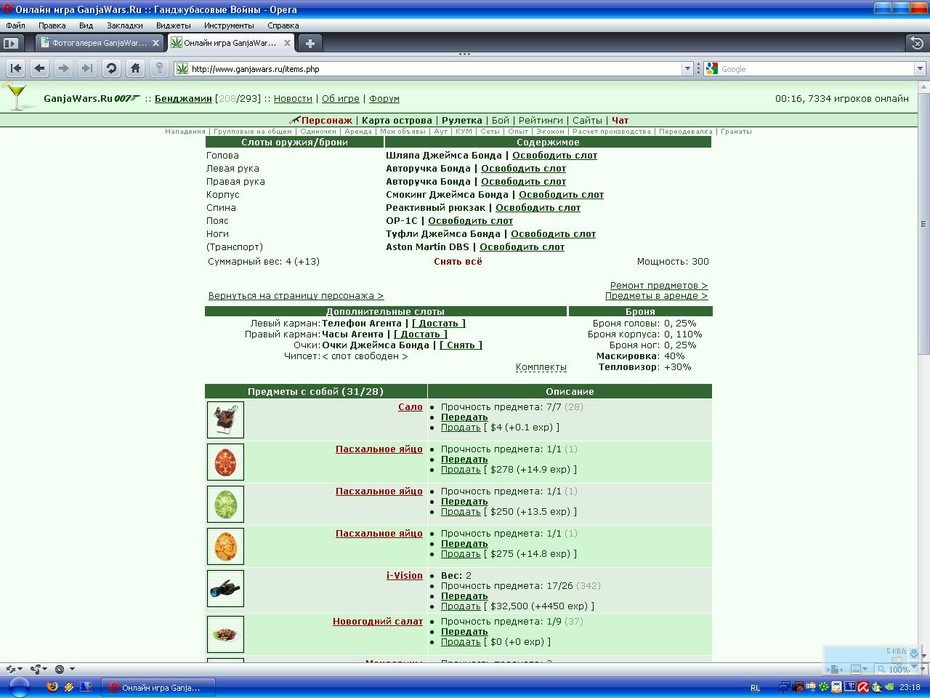Viewport: 930px width, 698px height.
Task: Click the Гранаты sub-navigation link
Action: 736,132
